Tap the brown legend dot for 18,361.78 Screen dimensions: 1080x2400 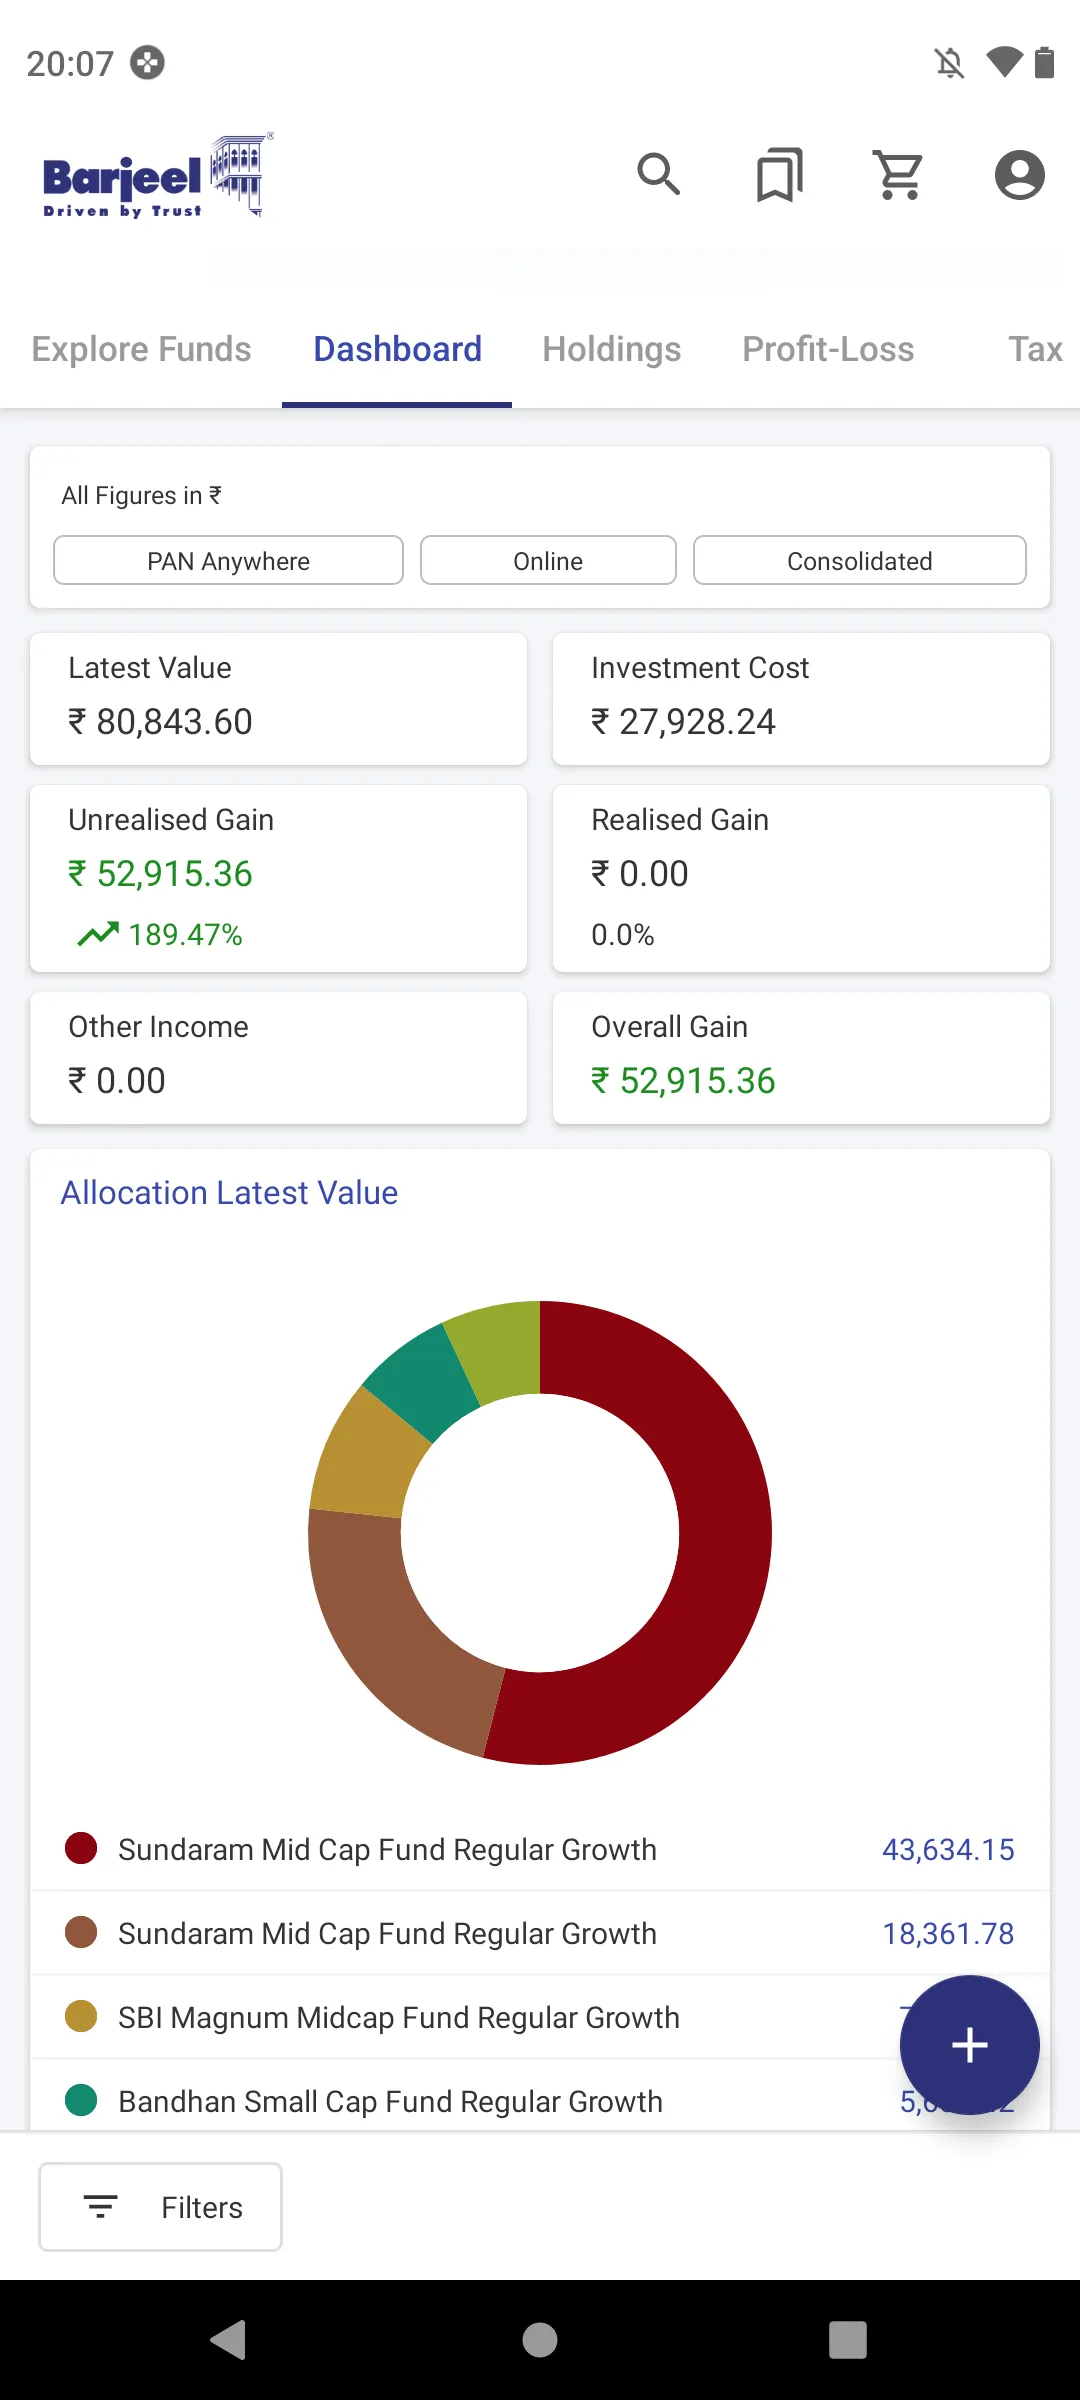tap(81, 1933)
